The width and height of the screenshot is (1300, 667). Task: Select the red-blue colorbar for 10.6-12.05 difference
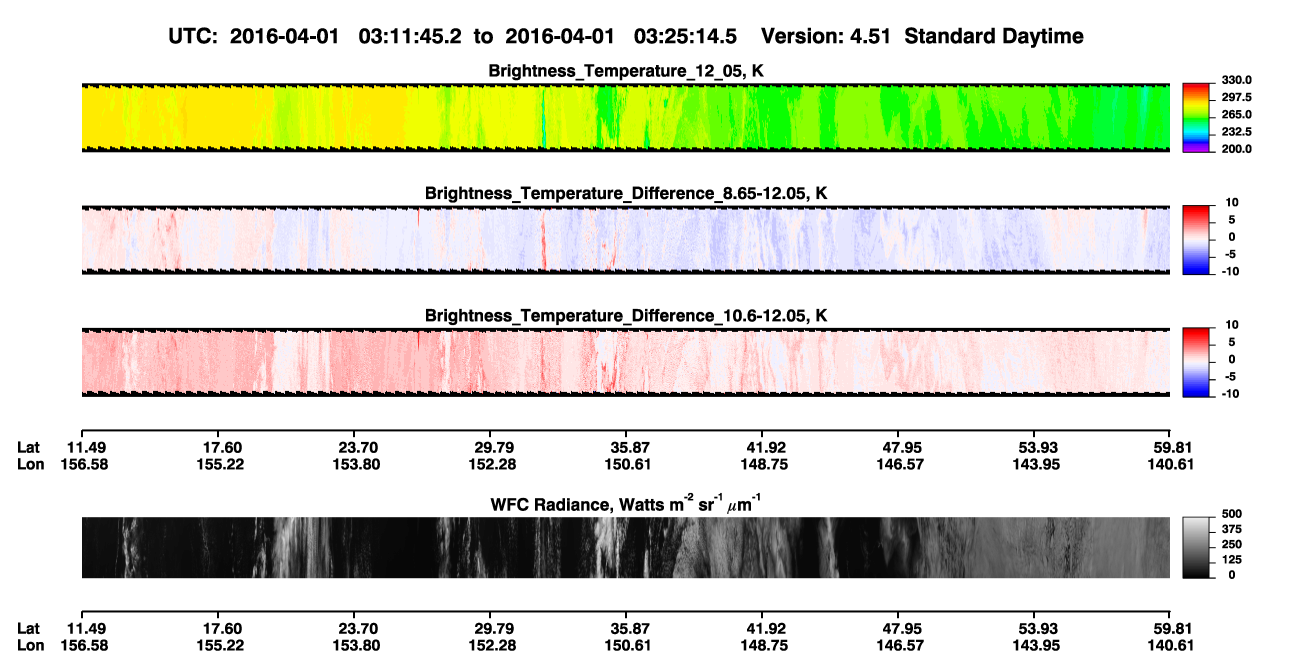pos(1196,362)
